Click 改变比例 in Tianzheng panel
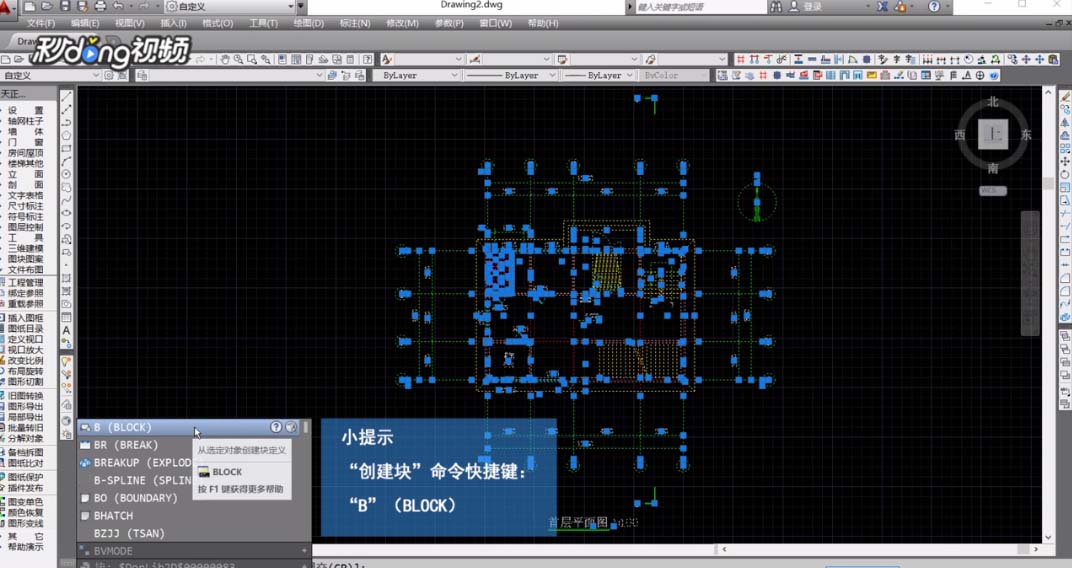The image size is (1072, 568). [x=25, y=360]
